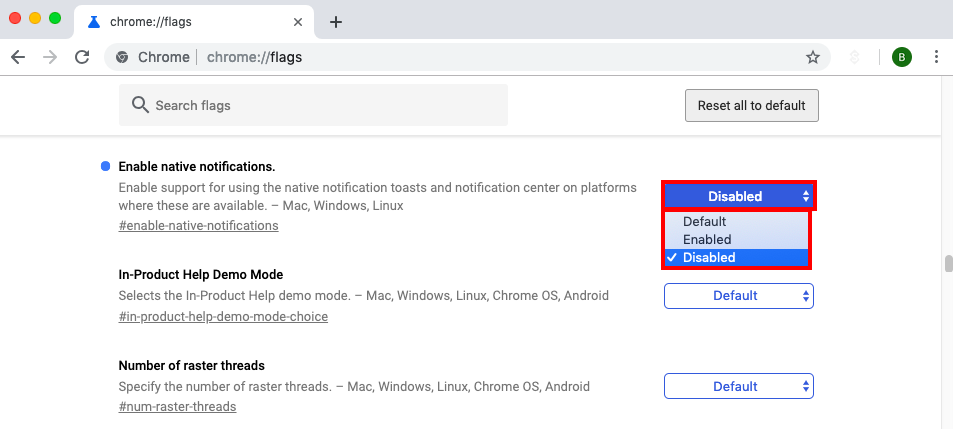
Task: Click Reset all to default button
Action: (x=752, y=105)
